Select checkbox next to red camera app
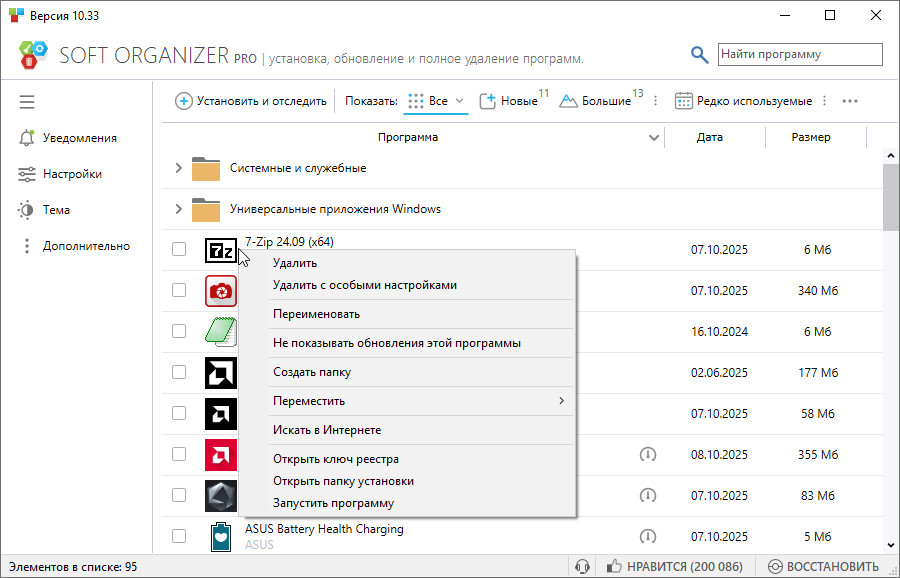 [x=179, y=290]
